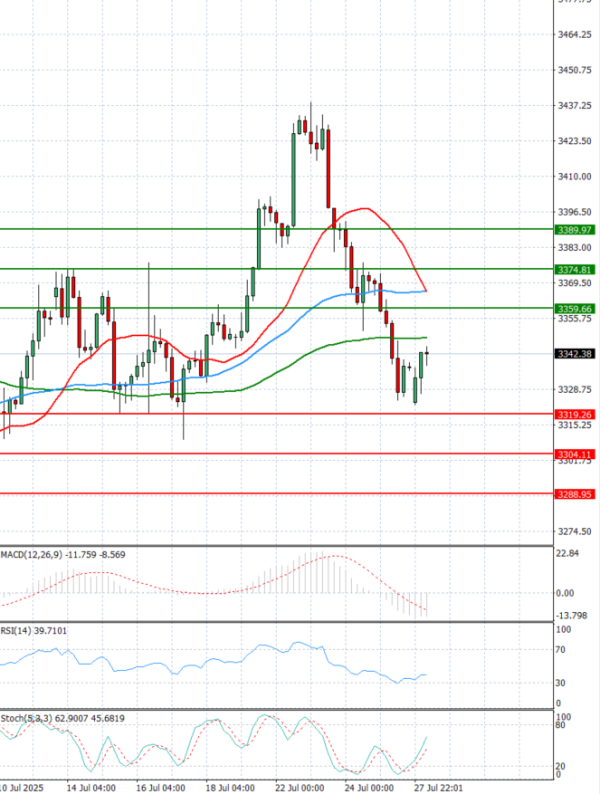
Task: Click the 3389.97 resistance level label
Action: pyautogui.click(x=575, y=230)
